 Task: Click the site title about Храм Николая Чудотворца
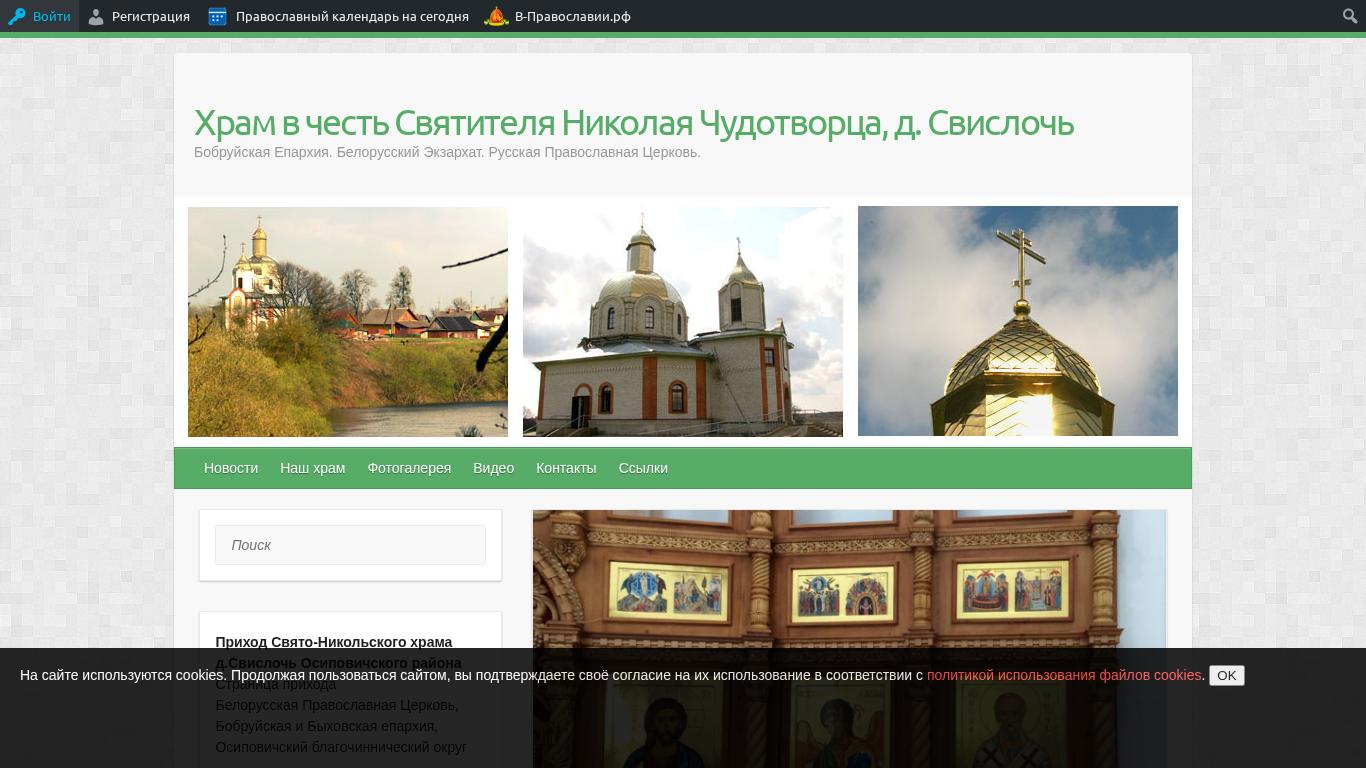point(633,123)
